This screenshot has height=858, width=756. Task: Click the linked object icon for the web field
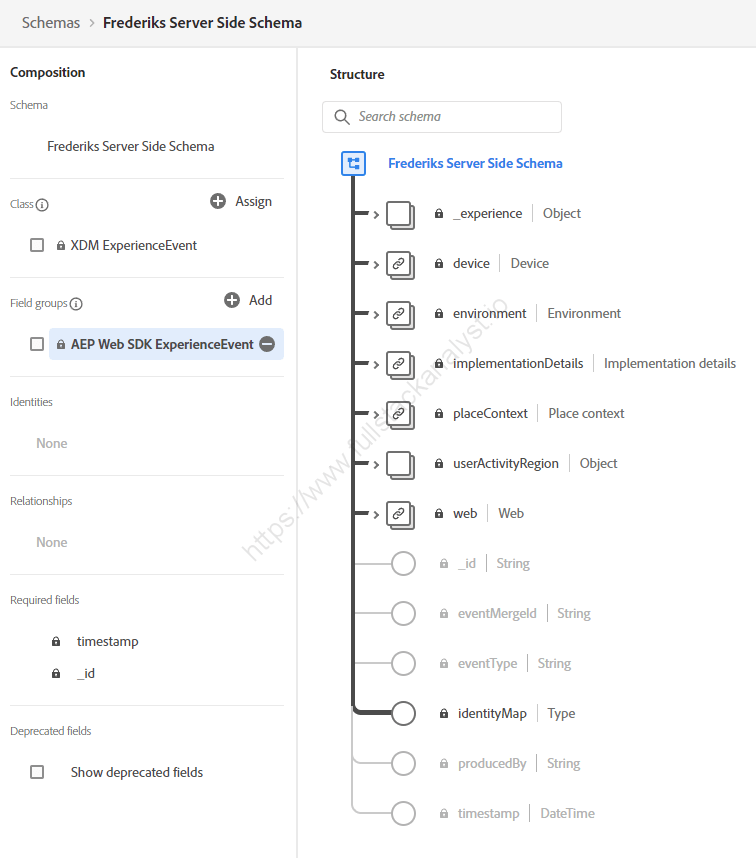coord(400,513)
